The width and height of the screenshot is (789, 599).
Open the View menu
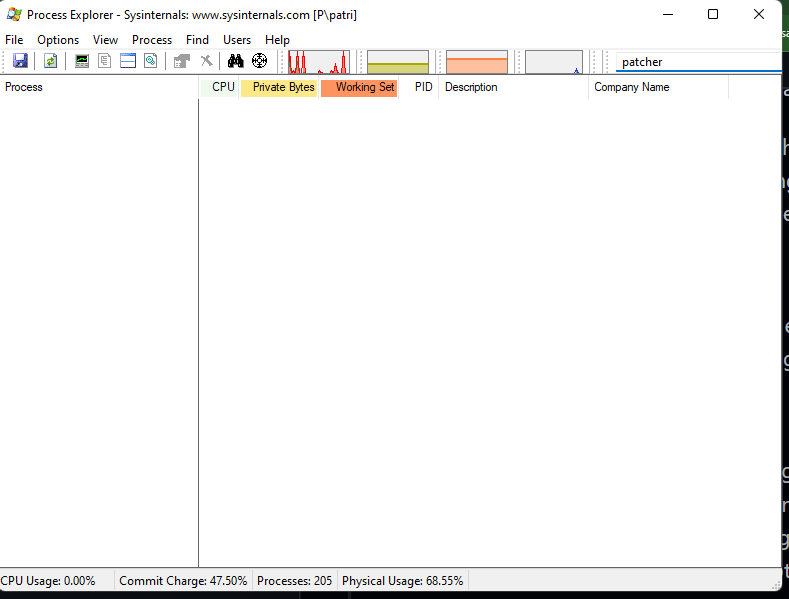pos(105,40)
